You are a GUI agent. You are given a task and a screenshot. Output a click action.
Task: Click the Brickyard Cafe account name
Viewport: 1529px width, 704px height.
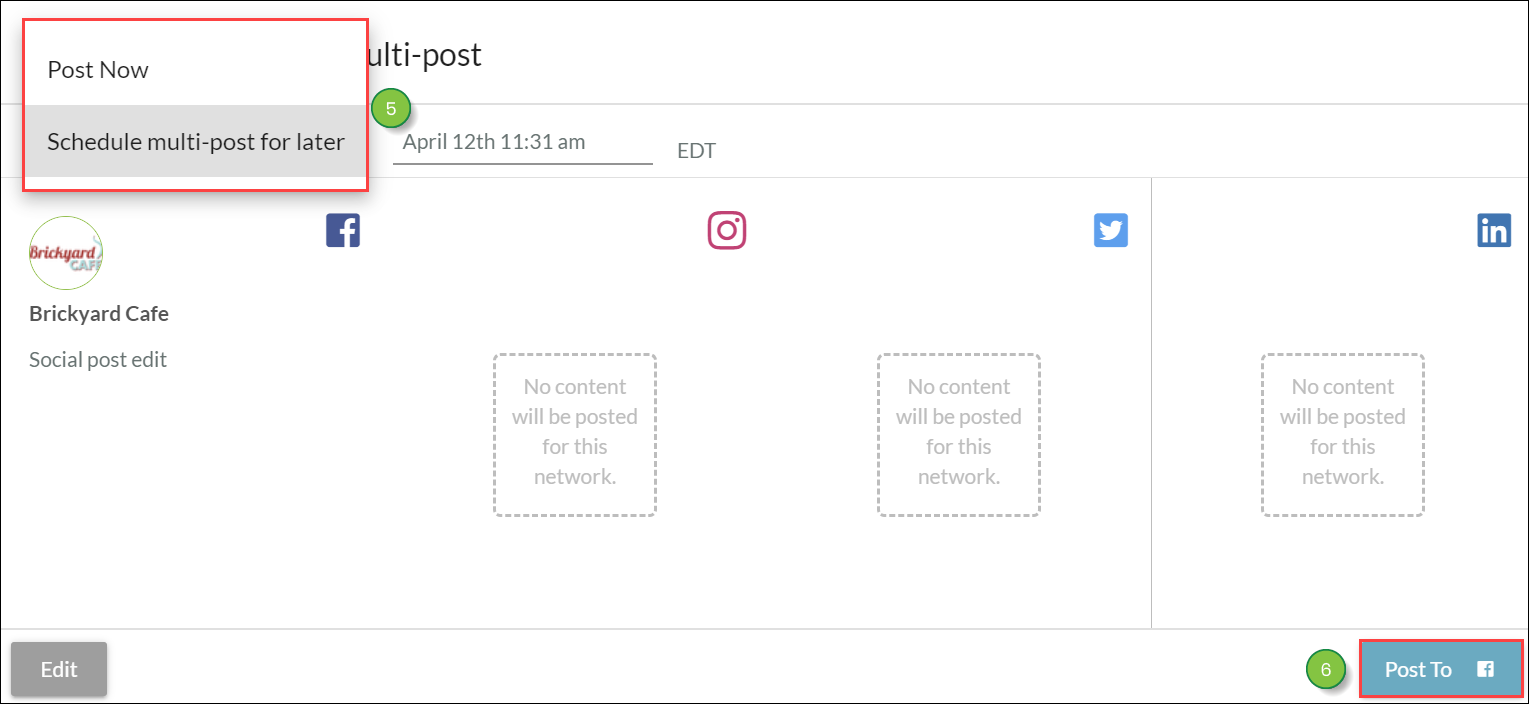tap(99, 313)
